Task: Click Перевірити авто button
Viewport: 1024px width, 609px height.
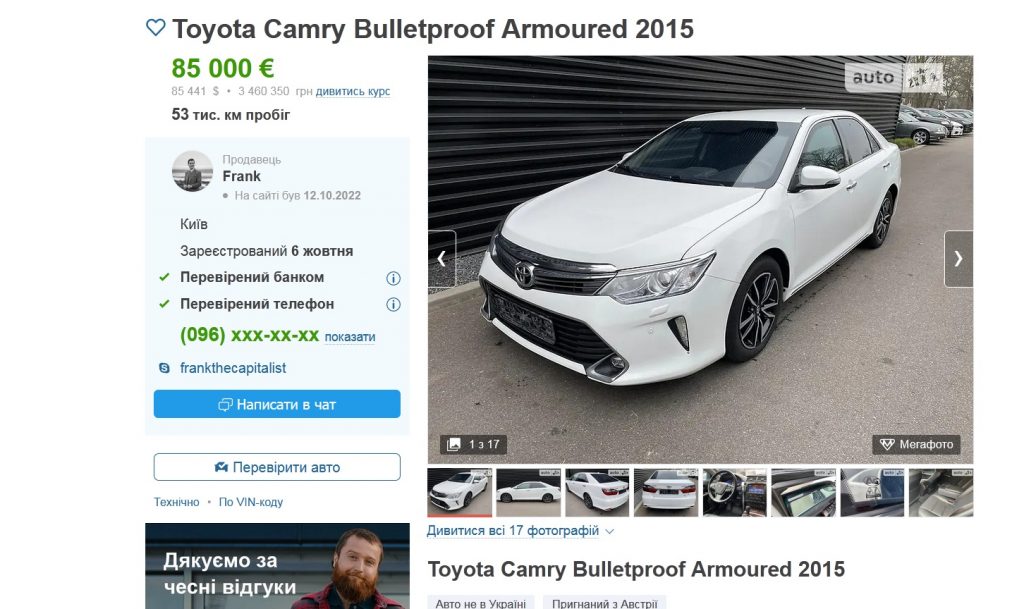Action: [x=277, y=467]
